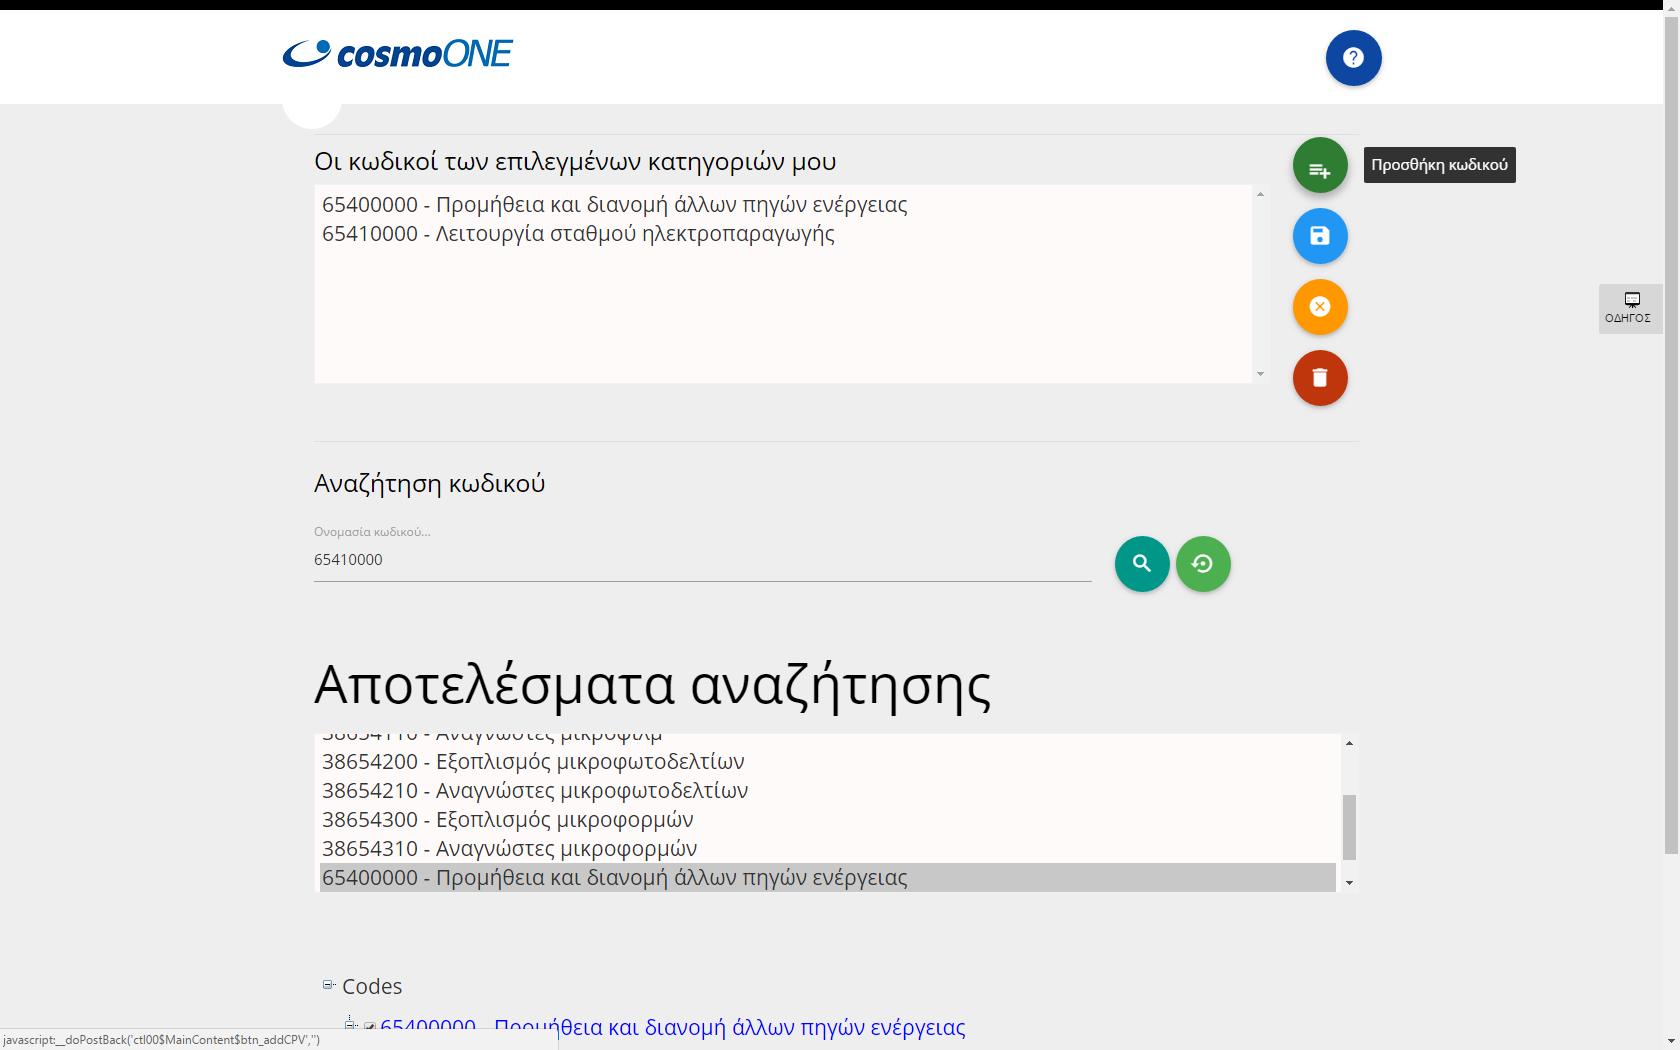The image size is (1680, 1050).
Task: Open the ΟΔΗΓΟΣ guide tab
Action: [1630, 308]
